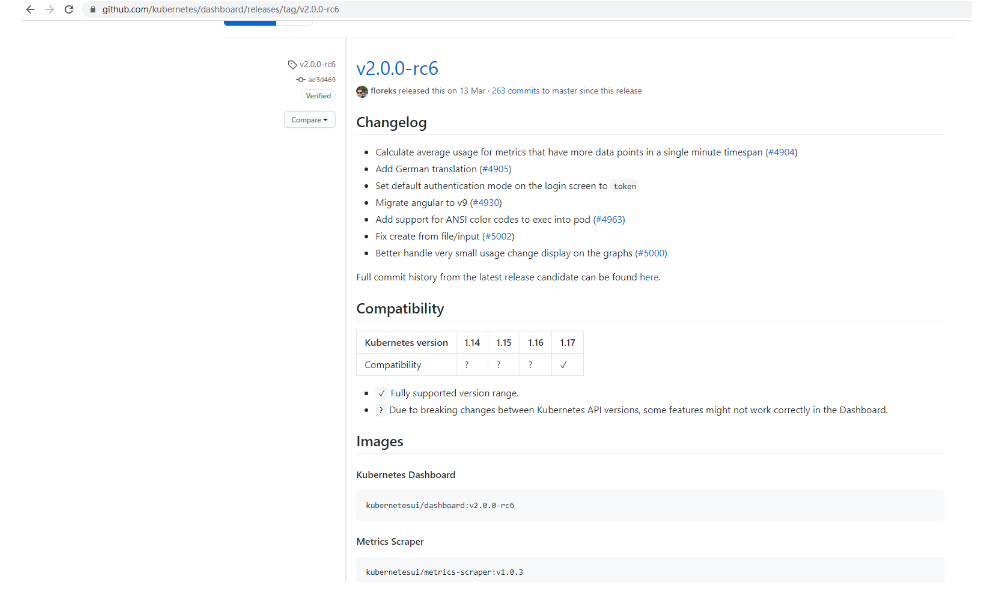Viewport: 981px width, 599px height.
Task: Click the 'token' inline code text
Action: 624,186
